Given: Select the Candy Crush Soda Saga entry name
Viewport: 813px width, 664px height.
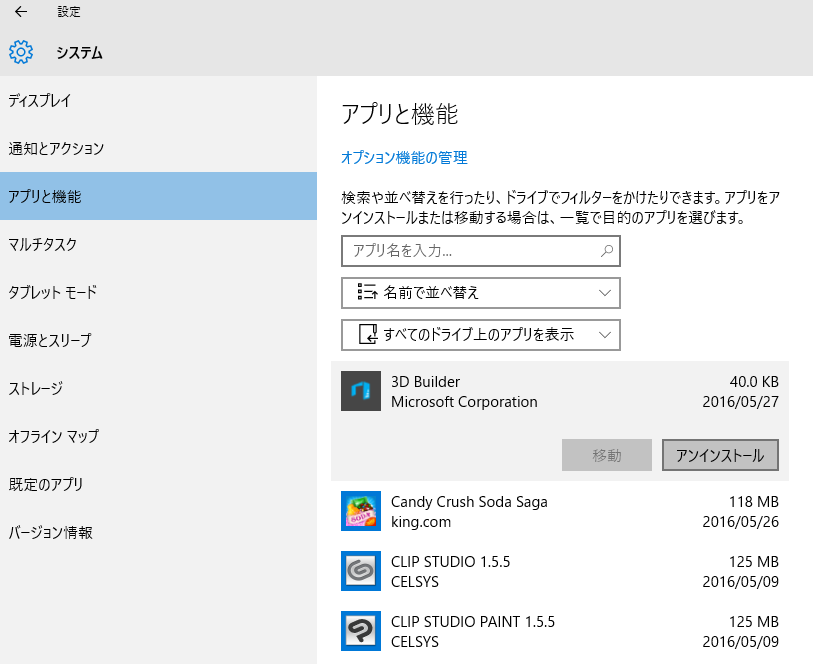Looking at the screenshot, I should click(469, 502).
